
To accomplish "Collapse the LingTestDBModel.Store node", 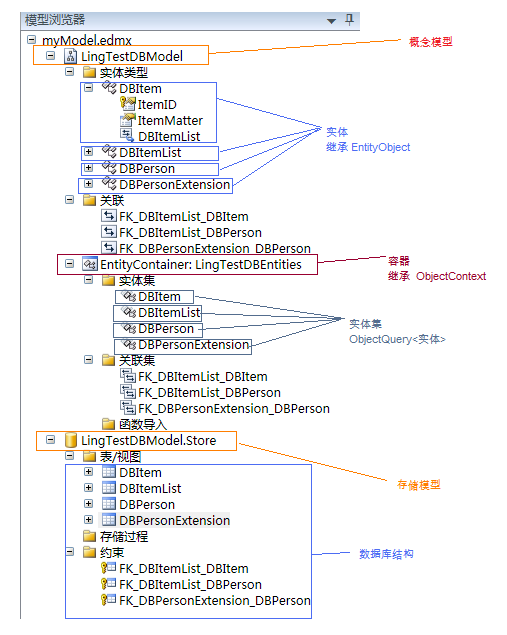I will [x=50, y=440].
